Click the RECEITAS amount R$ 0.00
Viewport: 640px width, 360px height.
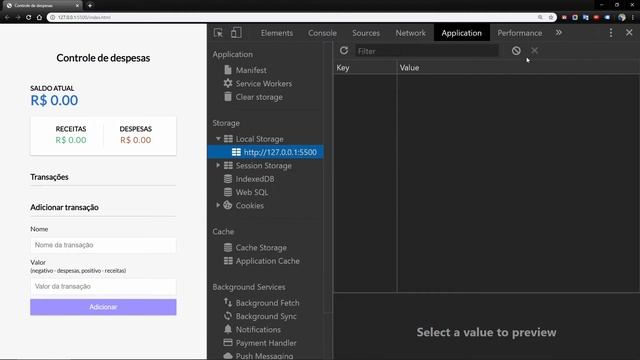pyautogui.click(x=71, y=140)
